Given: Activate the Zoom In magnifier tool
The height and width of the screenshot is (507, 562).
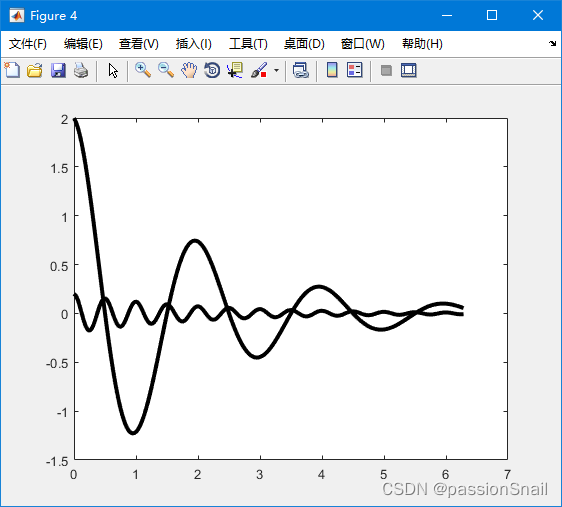Looking at the screenshot, I should [143, 70].
